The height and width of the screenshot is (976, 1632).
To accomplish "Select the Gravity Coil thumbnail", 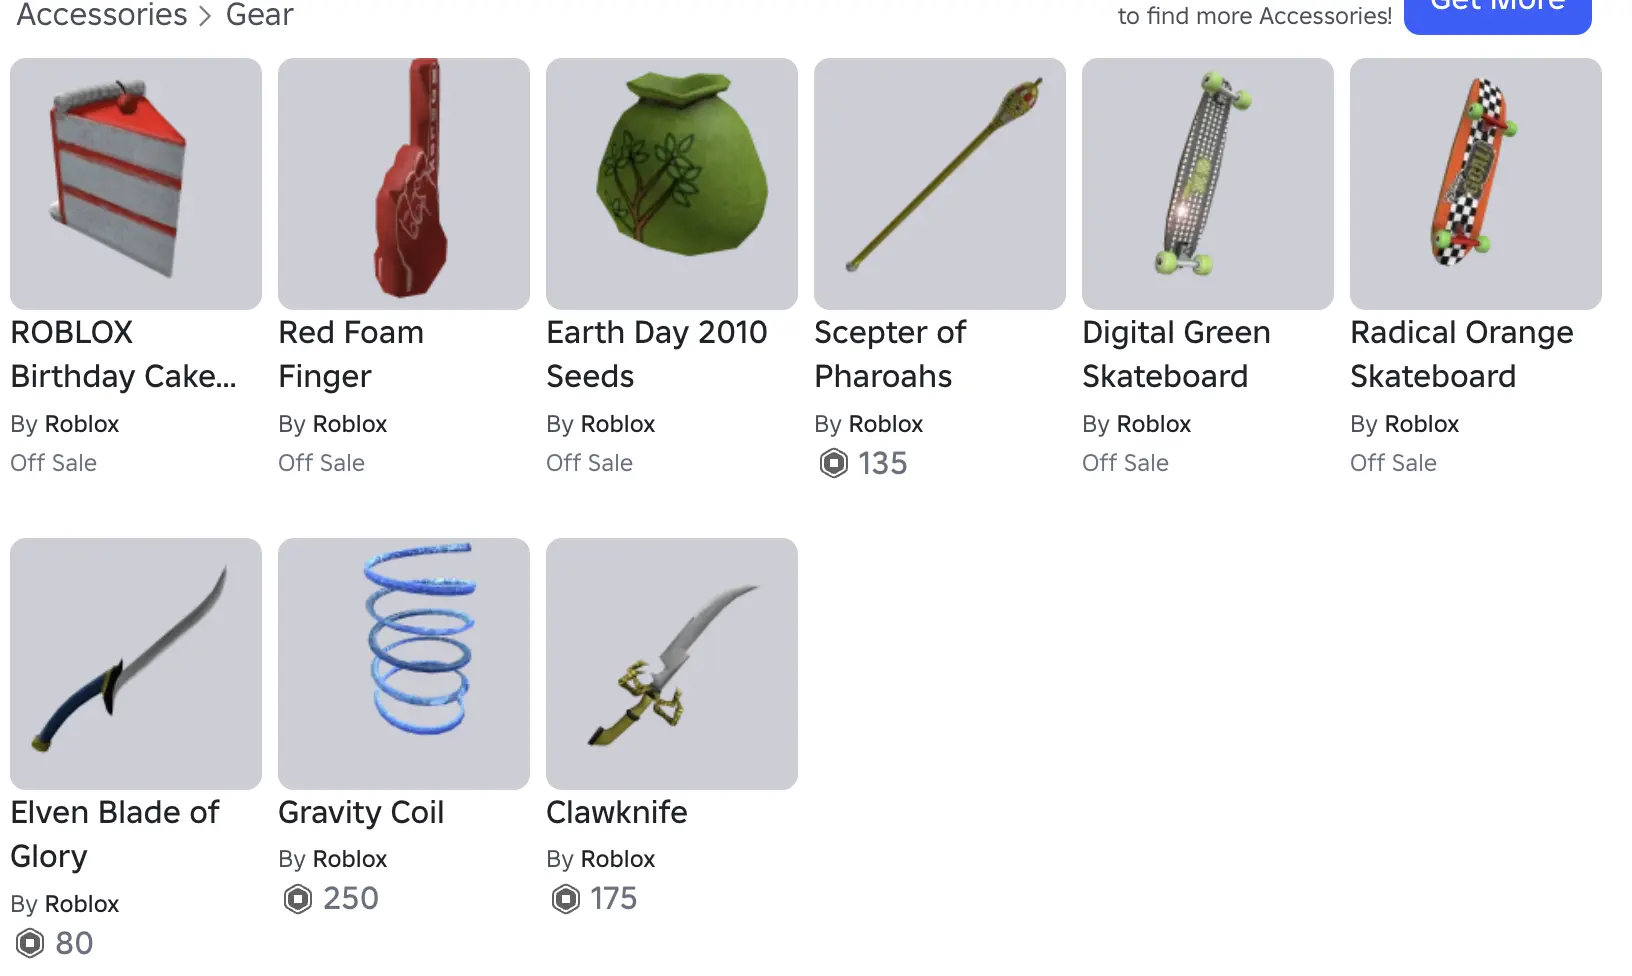I will click(x=404, y=664).
